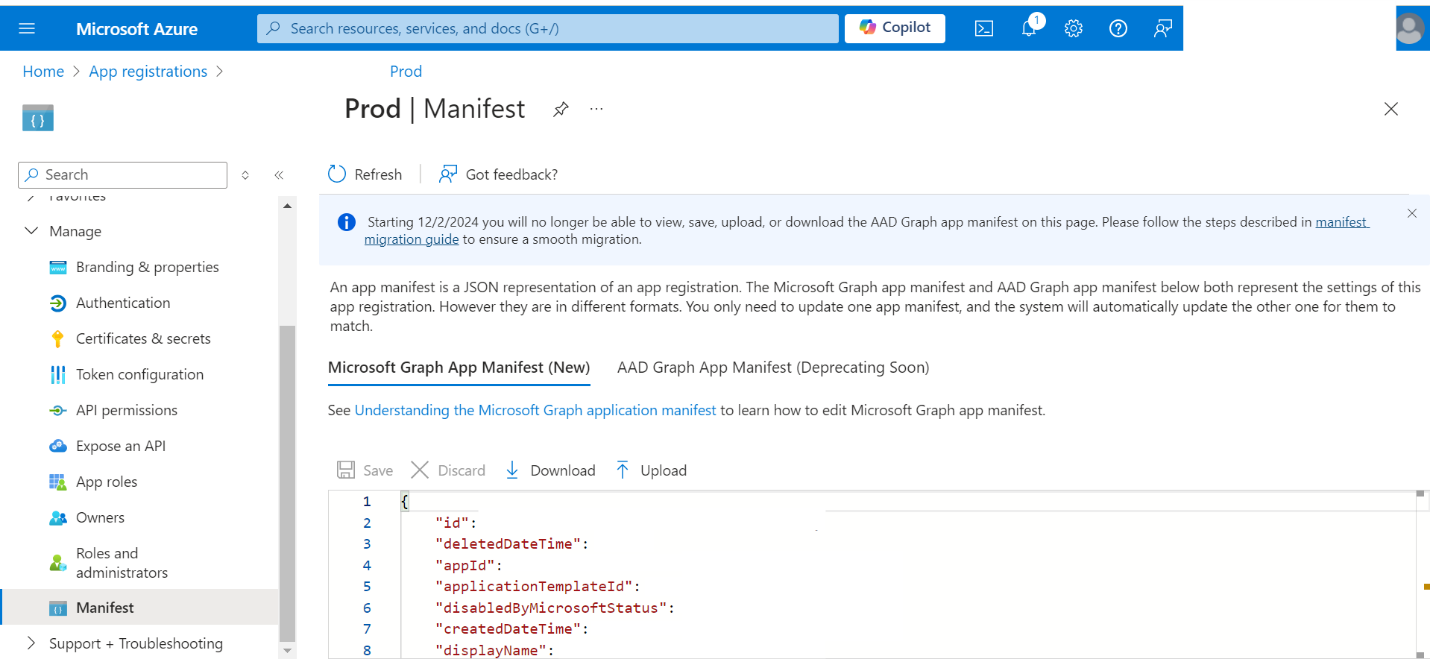Click the expand/collapse all sections arrows
1430x659 pixels.
coord(245,175)
